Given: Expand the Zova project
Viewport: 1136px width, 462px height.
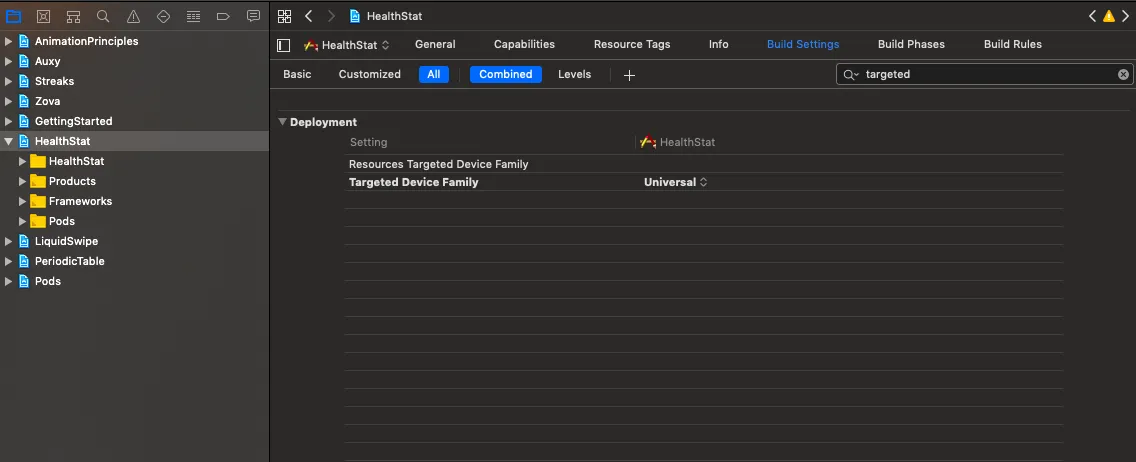Looking at the screenshot, I should click(x=9, y=101).
